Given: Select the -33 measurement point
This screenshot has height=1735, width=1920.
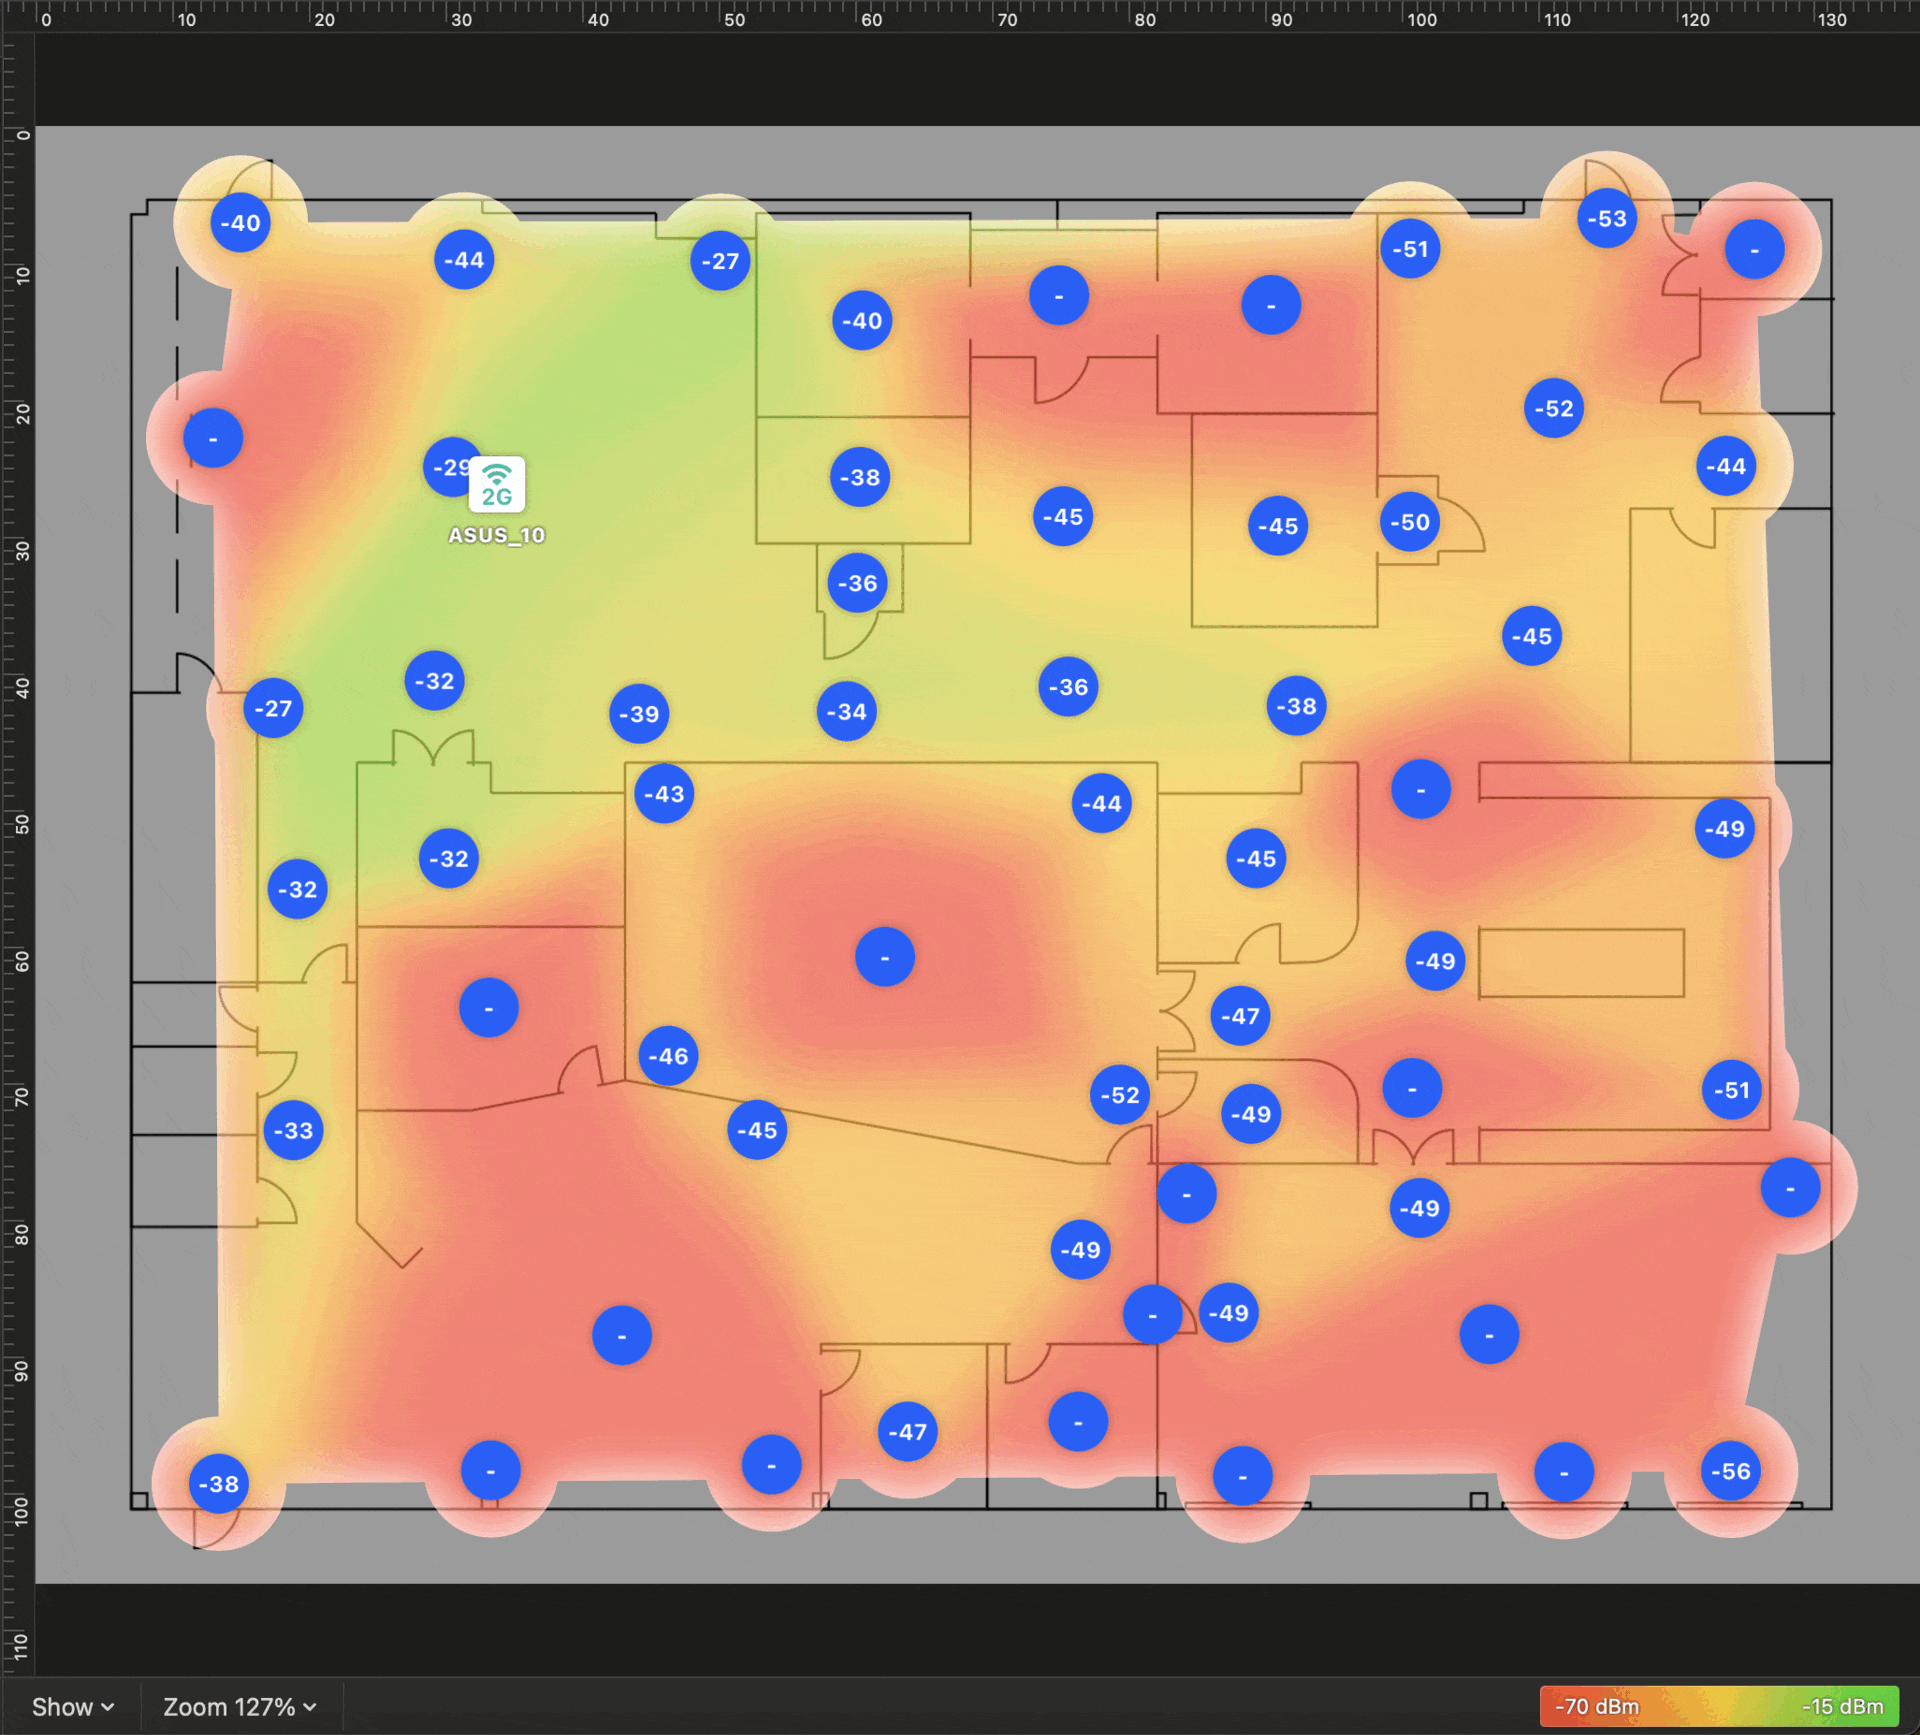Looking at the screenshot, I should (293, 1131).
